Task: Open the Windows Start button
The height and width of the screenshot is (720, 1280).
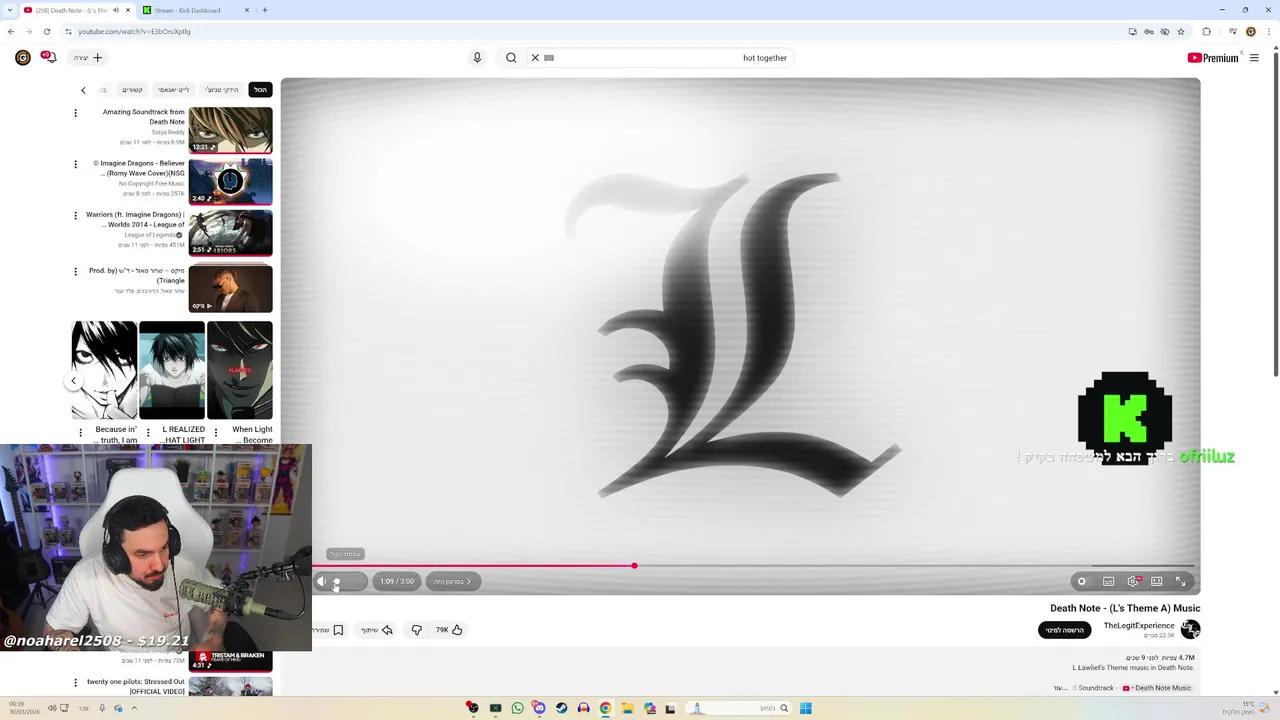Action: click(805, 708)
